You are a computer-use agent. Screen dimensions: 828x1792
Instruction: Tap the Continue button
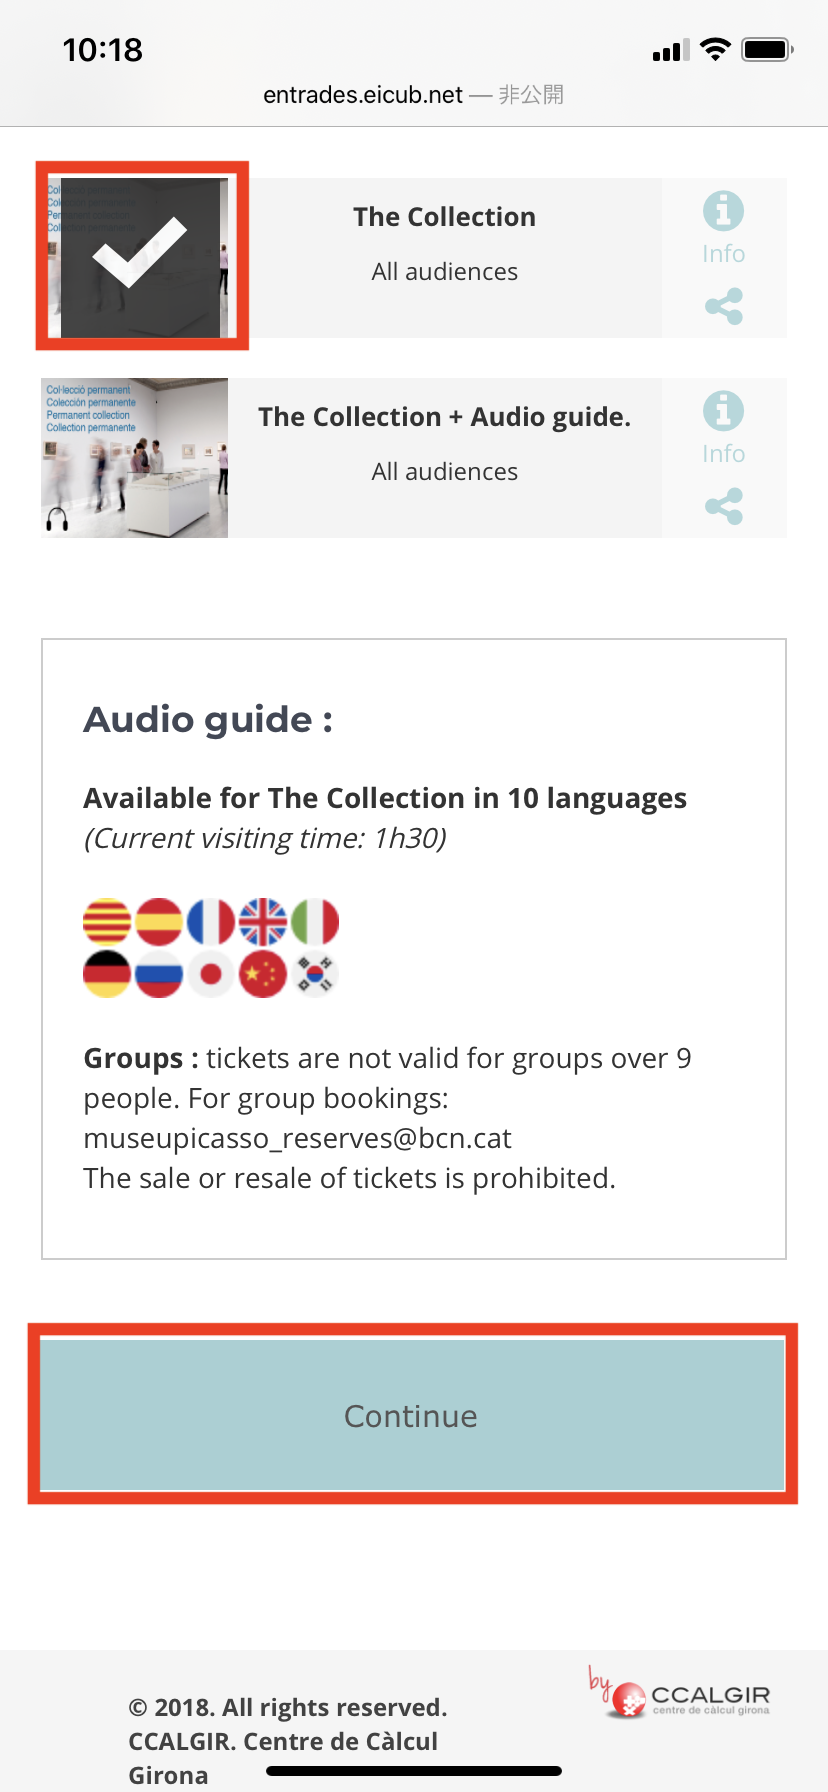pyautogui.click(x=413, y=1415)
